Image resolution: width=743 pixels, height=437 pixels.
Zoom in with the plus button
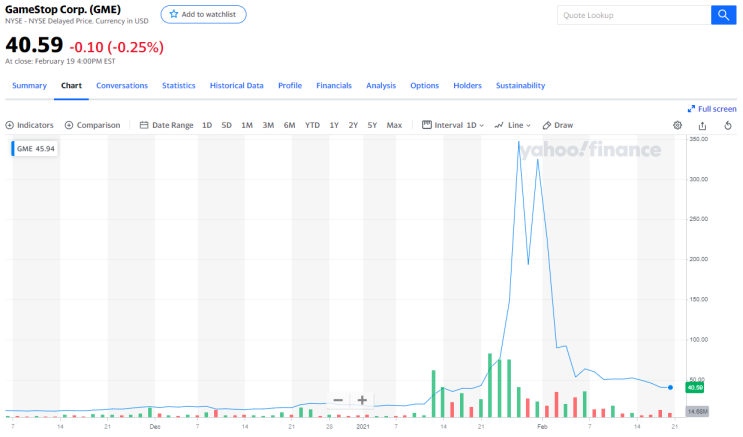(x=362, y=400)
